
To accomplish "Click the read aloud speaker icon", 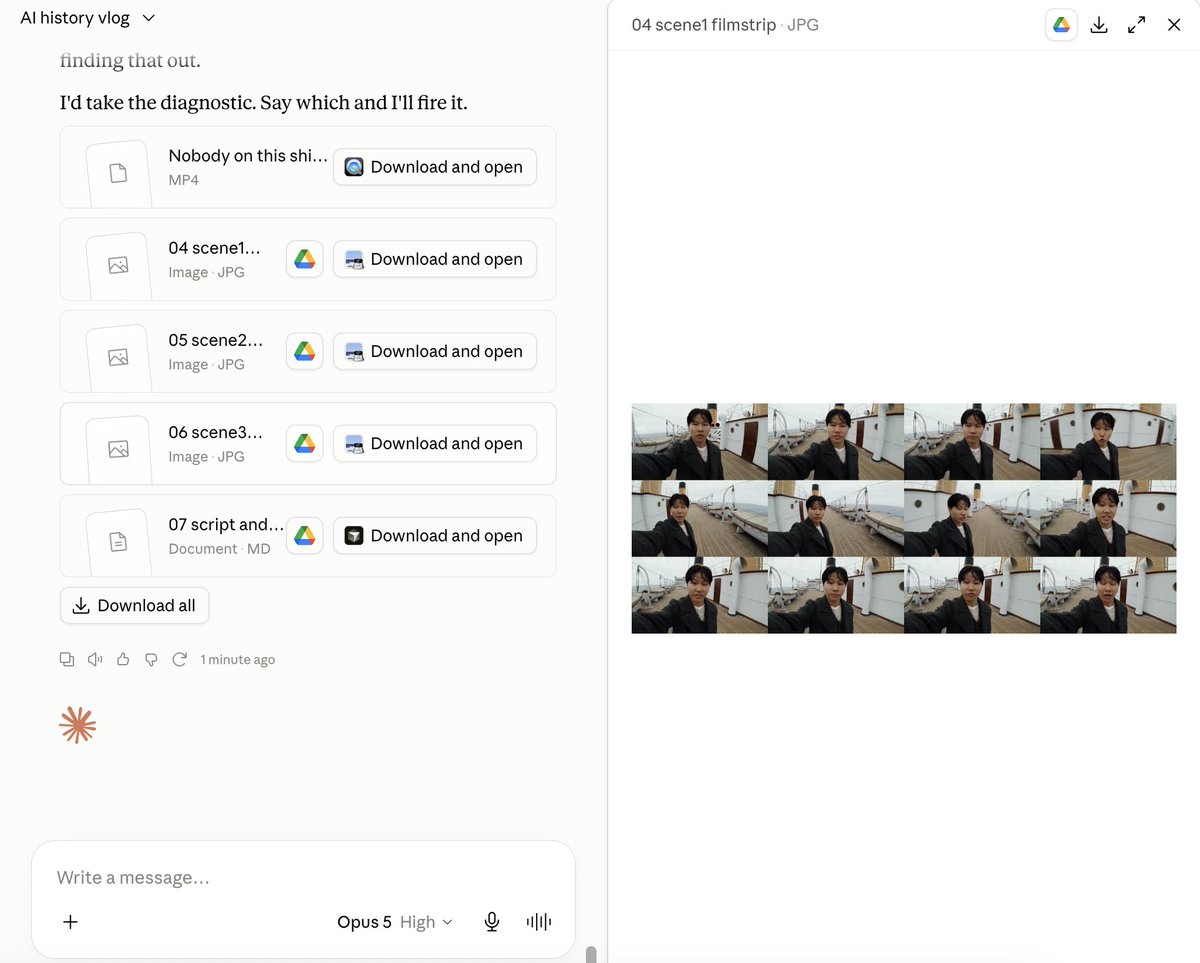I will pyautogui.click(x=95, y=659).
